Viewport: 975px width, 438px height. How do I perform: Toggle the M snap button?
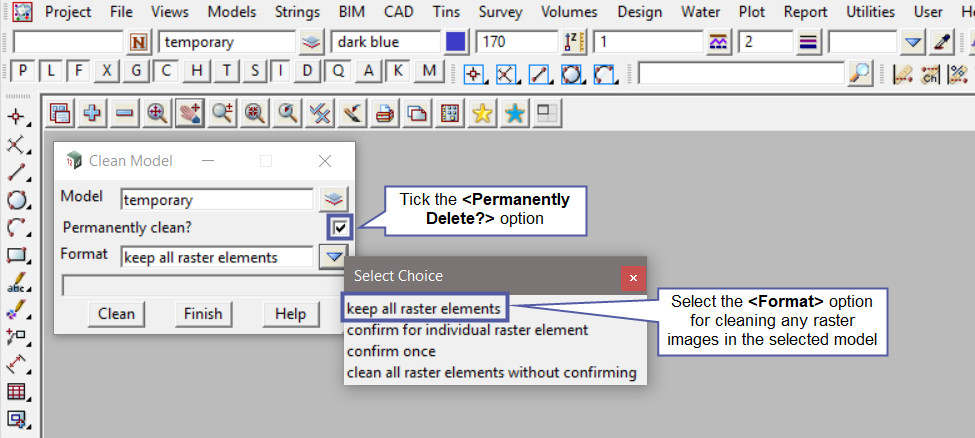pos(430,72)
